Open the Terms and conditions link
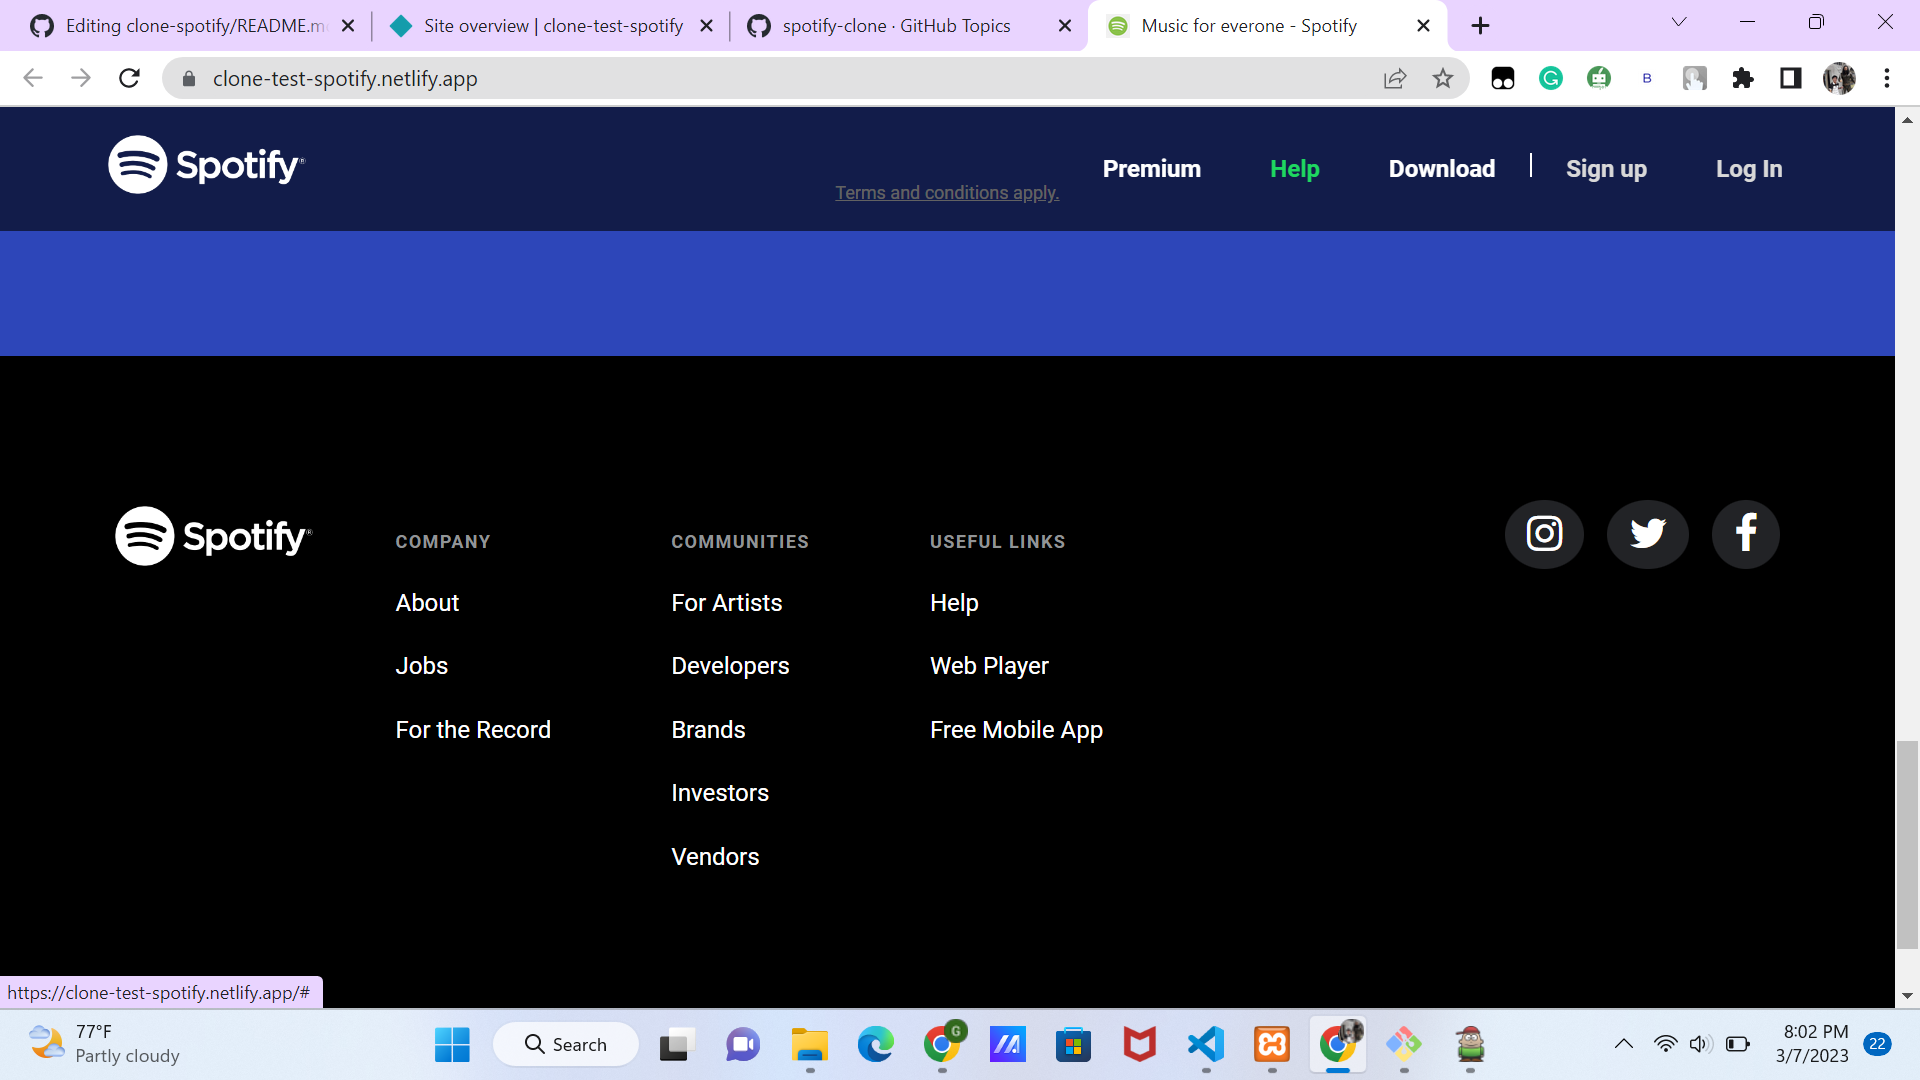This screenshot has height=1080, width=1920. point(946,192)
